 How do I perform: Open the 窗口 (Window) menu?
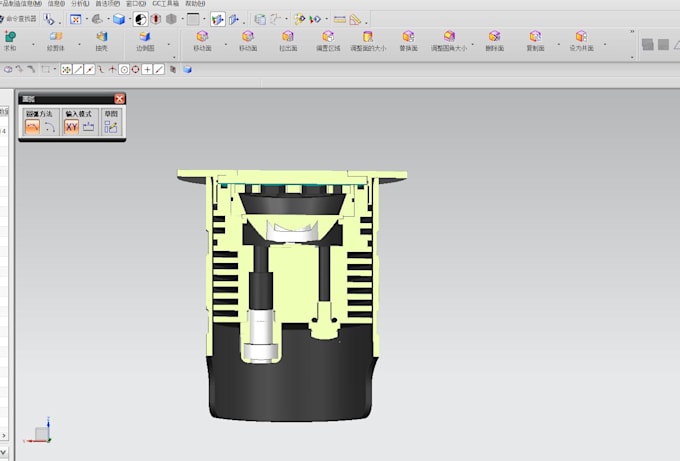pyautogui.click(x=136, y=3)
